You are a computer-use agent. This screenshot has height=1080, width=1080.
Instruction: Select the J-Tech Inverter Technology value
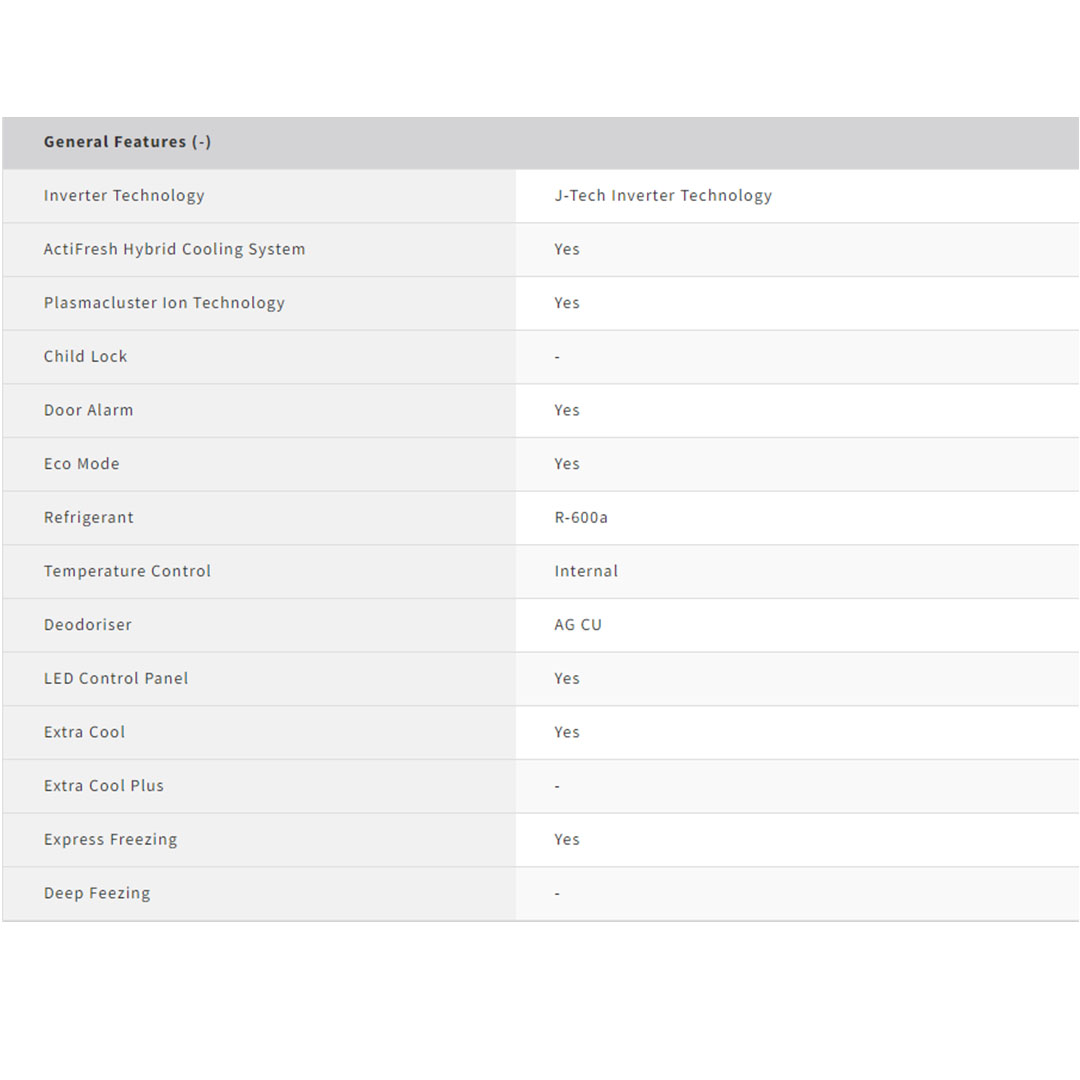point(663,196)
